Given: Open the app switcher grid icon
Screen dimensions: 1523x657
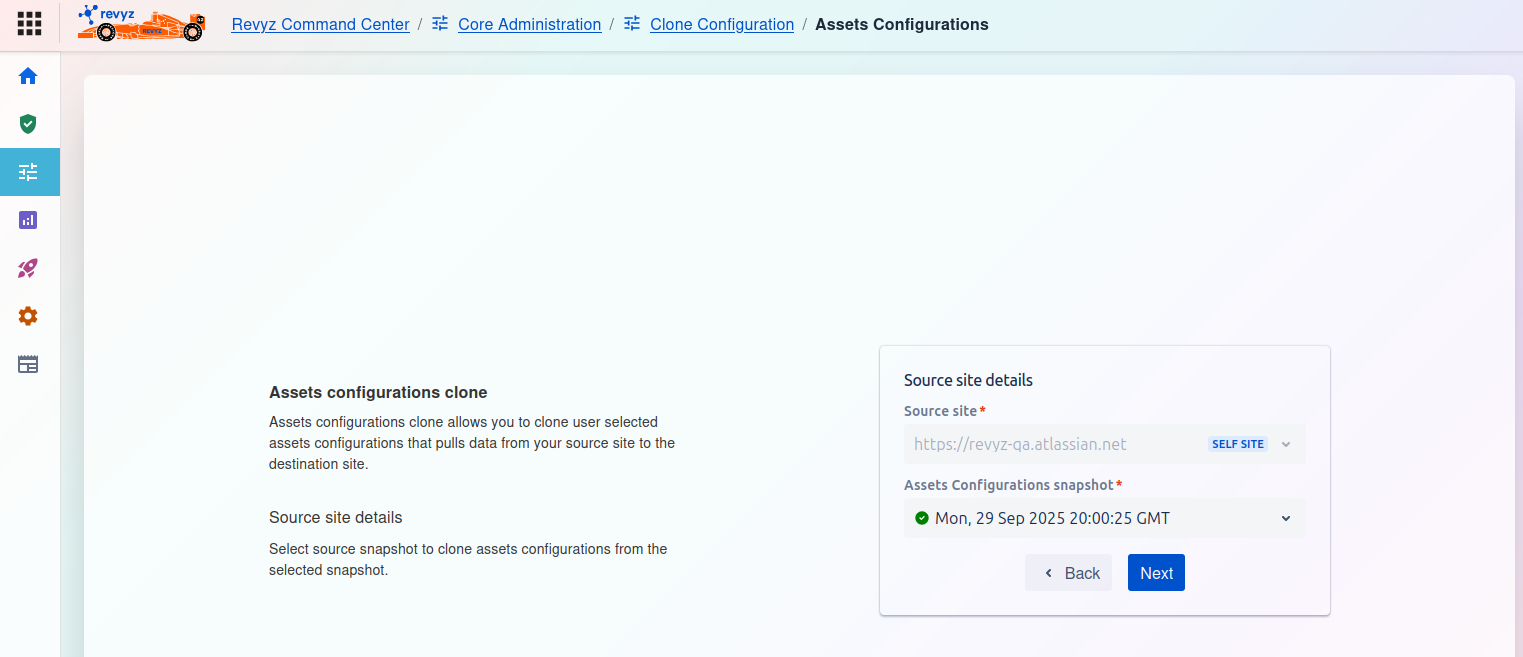Looking at the screenshot, I should 29,24.
